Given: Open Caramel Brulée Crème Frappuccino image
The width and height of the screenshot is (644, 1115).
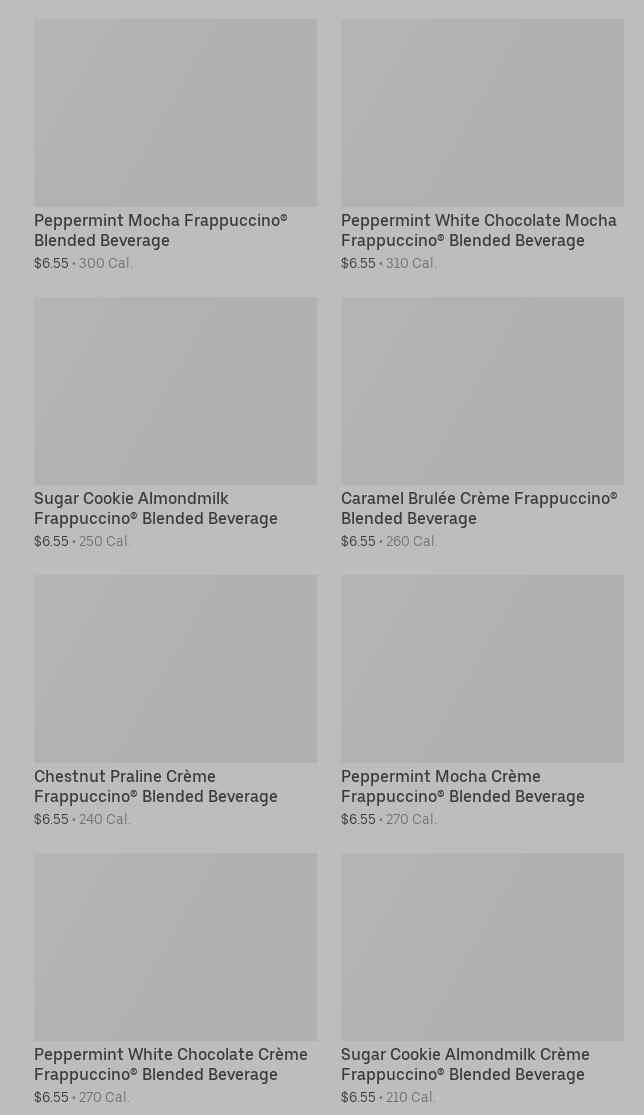Looking at the screenshot, I should [482, 390].
